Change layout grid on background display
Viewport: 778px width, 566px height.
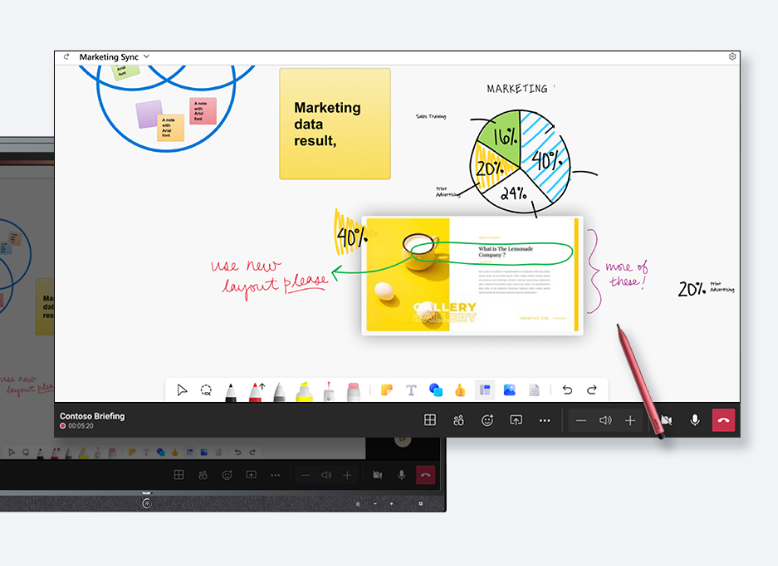(179, 475)
